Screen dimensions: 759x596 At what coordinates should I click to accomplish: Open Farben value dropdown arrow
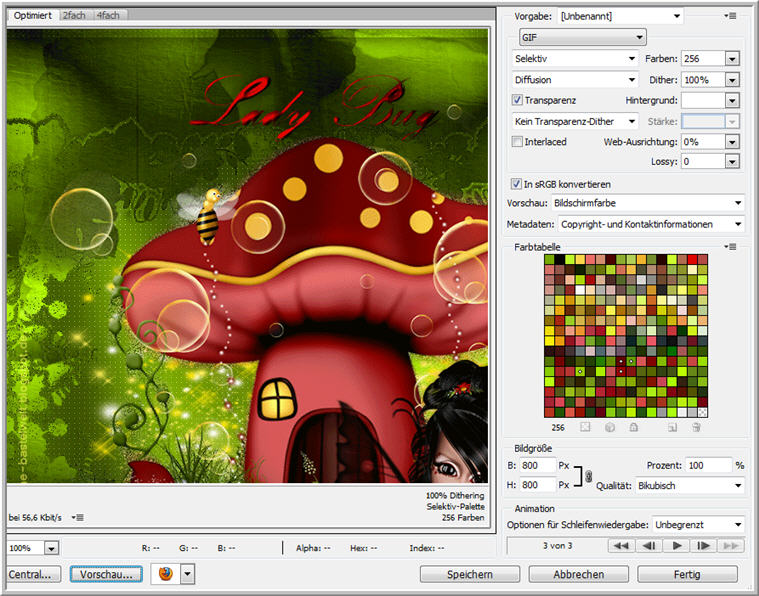[x=732, y=59]
